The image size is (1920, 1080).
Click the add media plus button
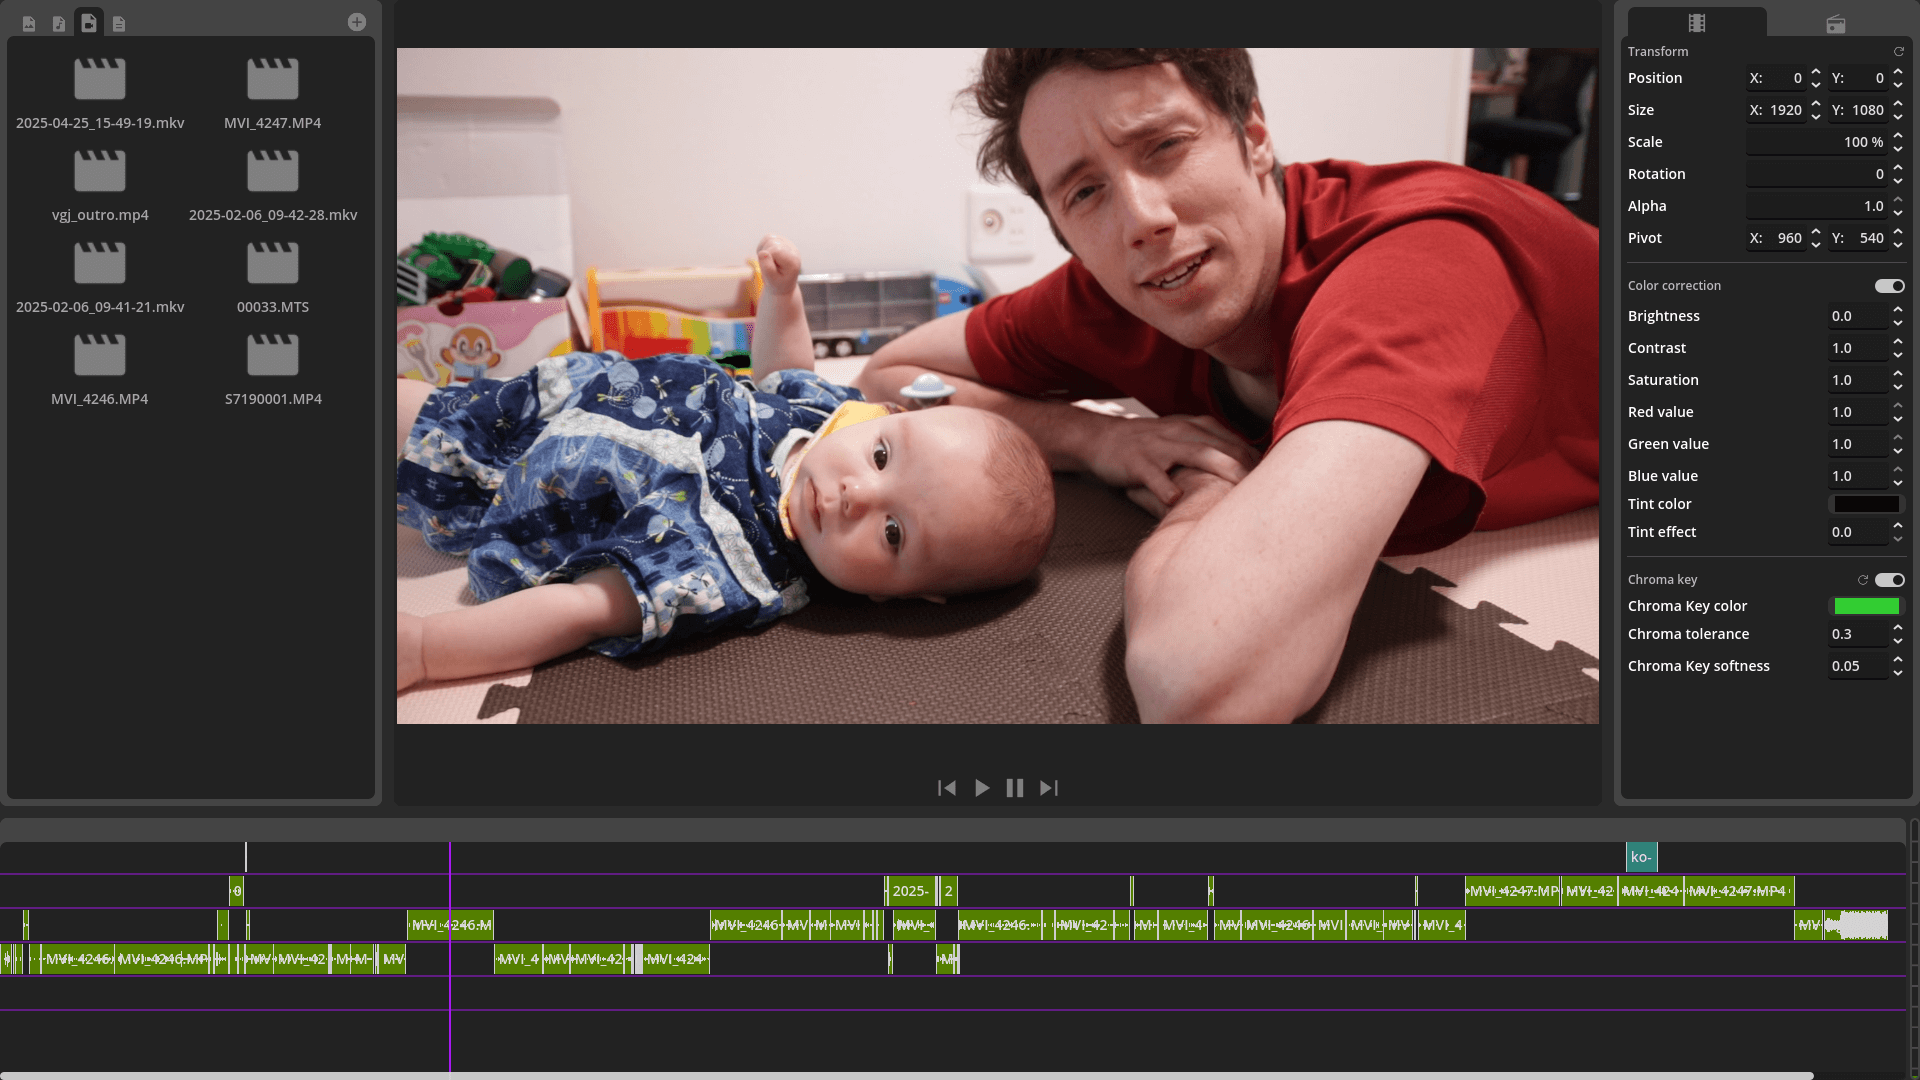coord(357,22)
